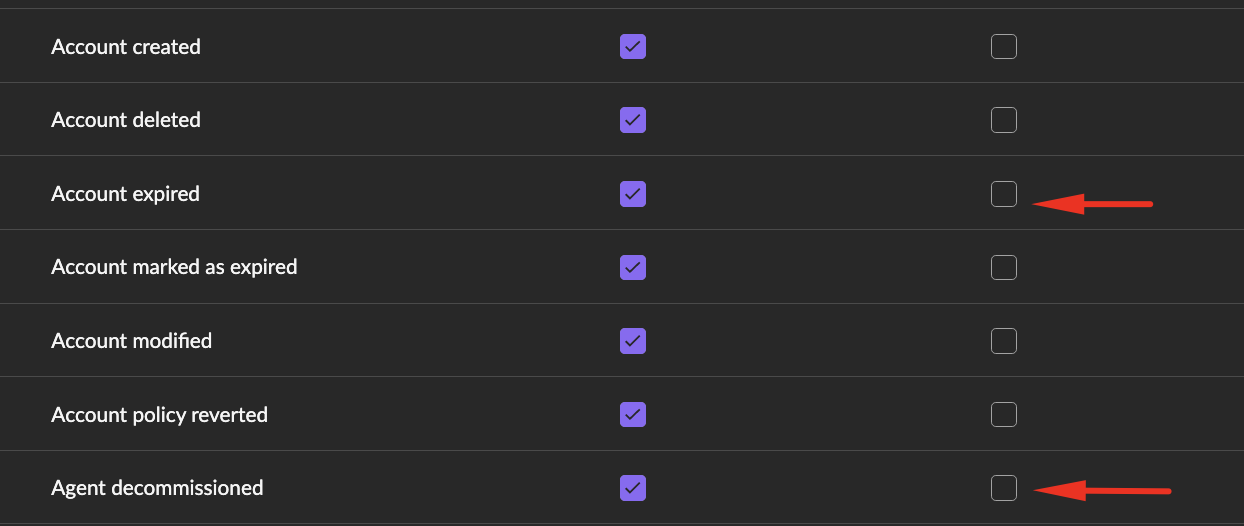Click the Account expired row label
1244x526 pixels.
tap(125, 194)
